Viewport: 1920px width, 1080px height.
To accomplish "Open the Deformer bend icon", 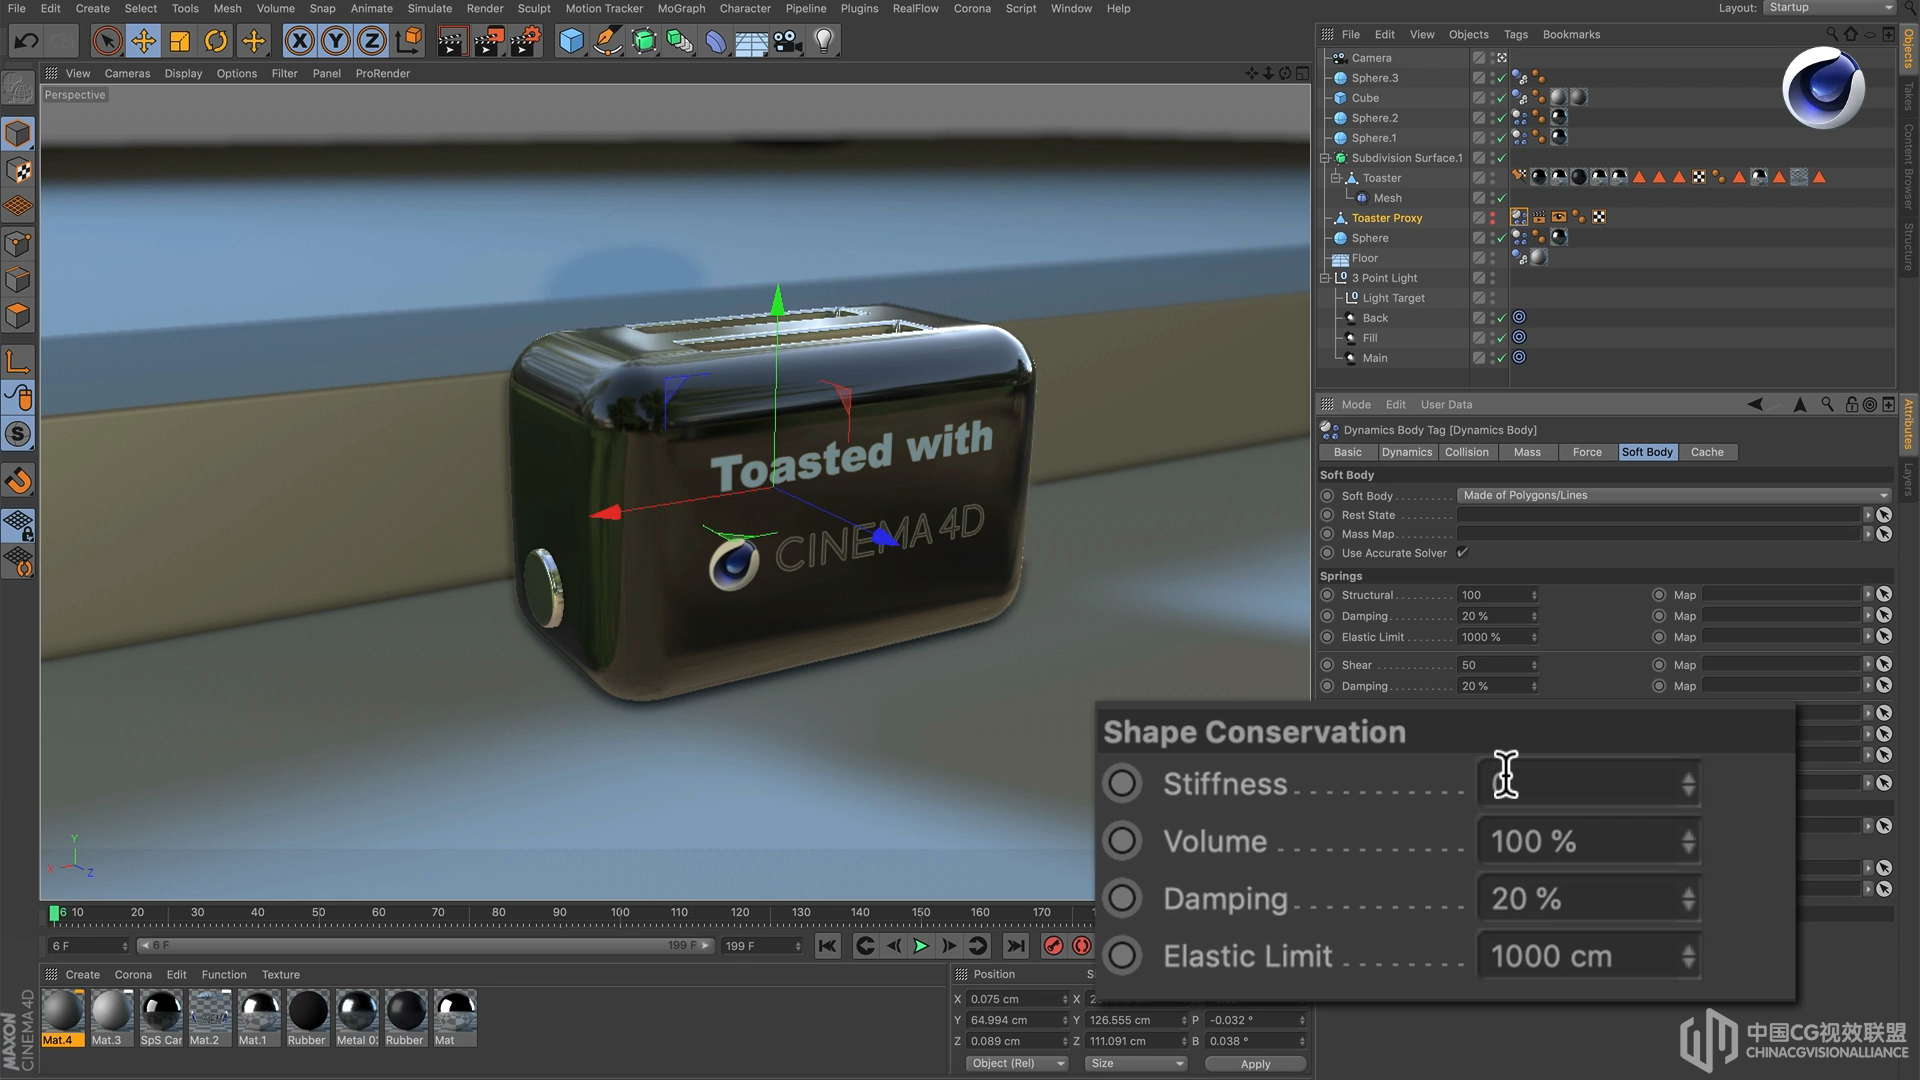I will pos(716,41).
